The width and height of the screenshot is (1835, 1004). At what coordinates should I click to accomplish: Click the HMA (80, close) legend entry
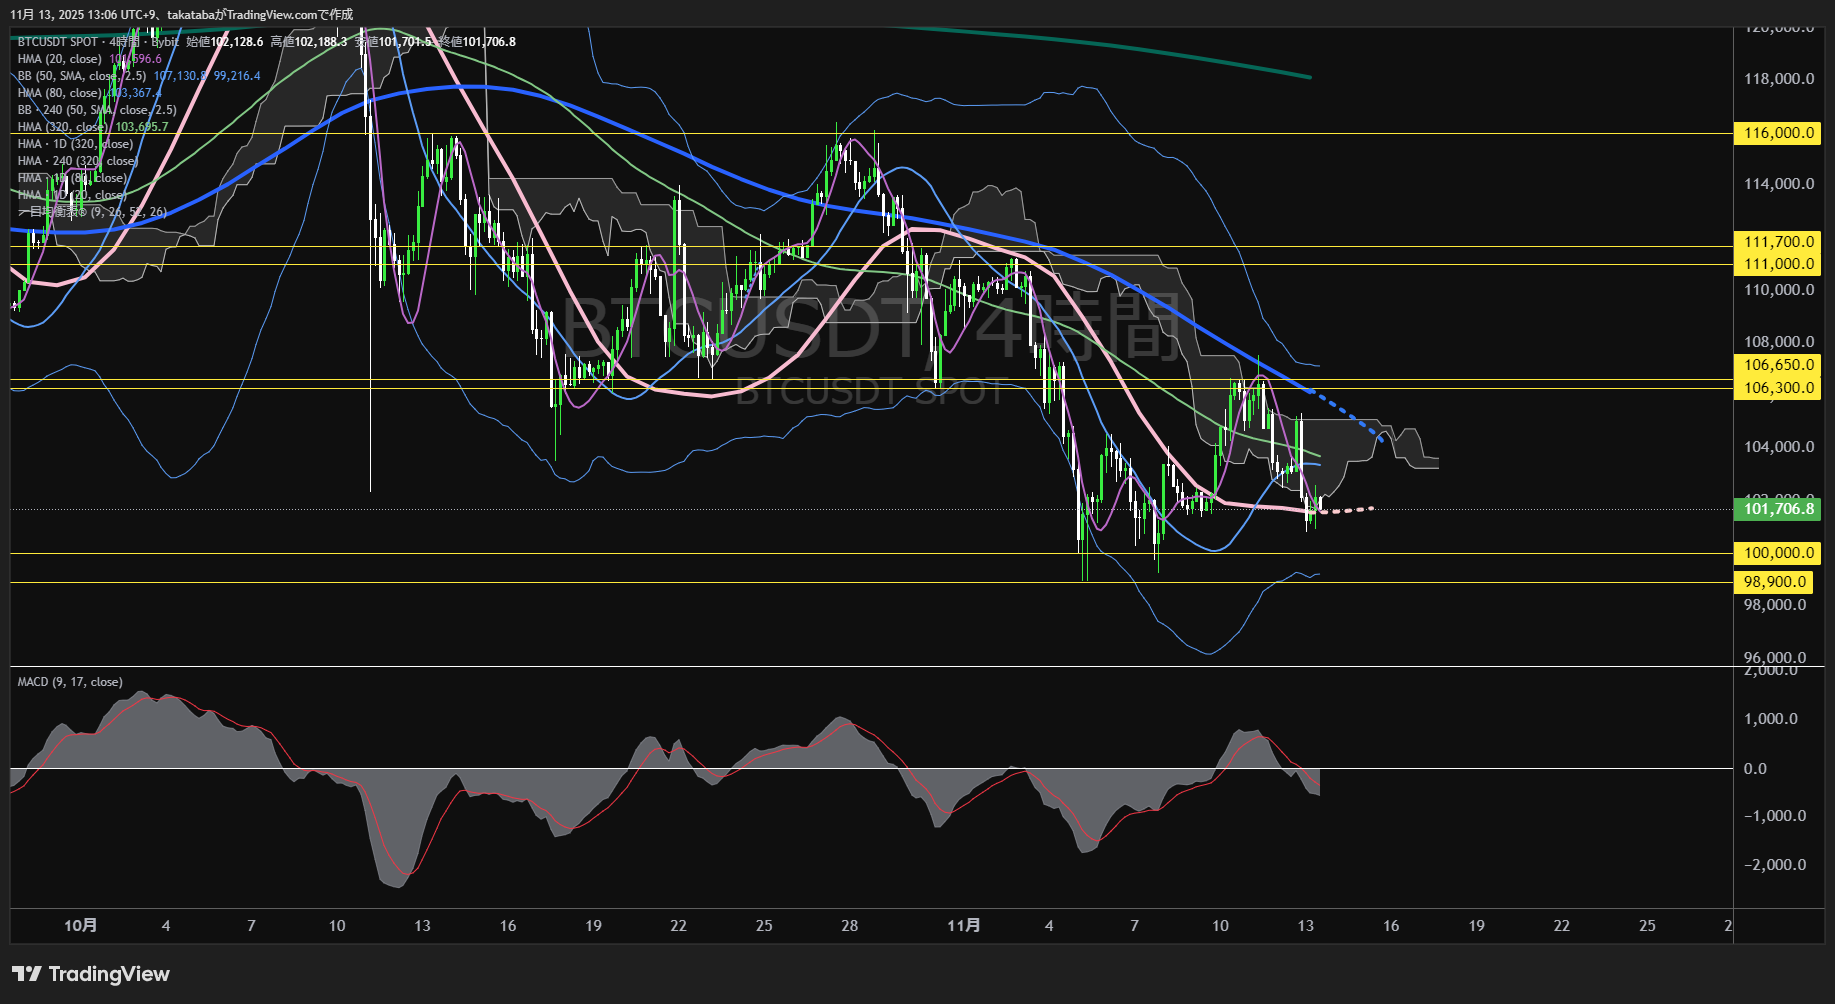click(x=60, y=93)
